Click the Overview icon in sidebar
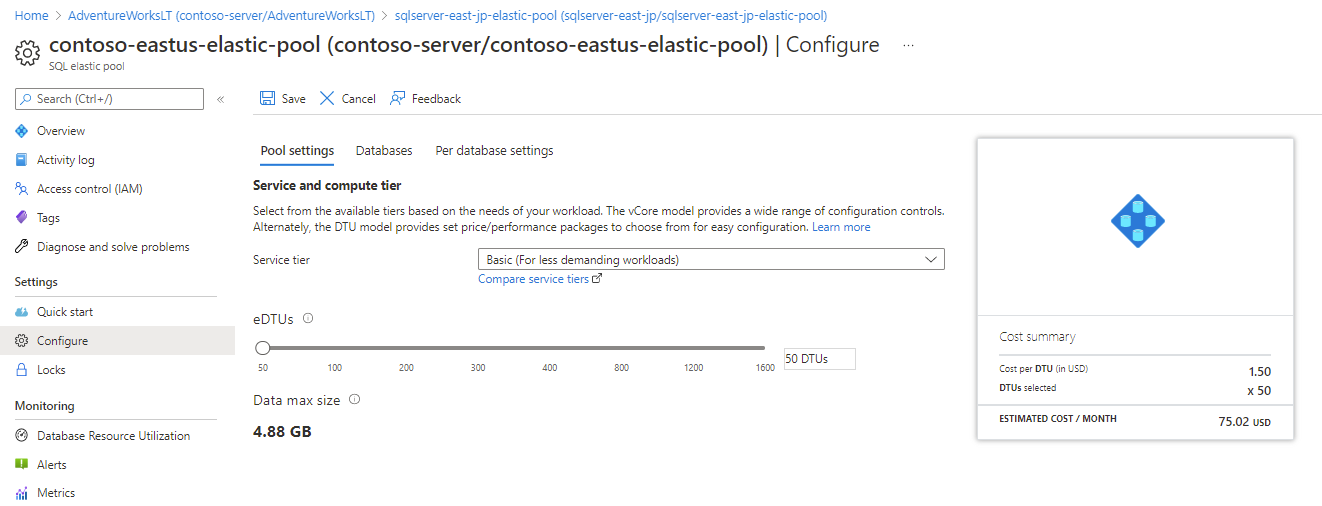Image resolution: width=1322 pixels, height=506 pixels. click(22, 131)
